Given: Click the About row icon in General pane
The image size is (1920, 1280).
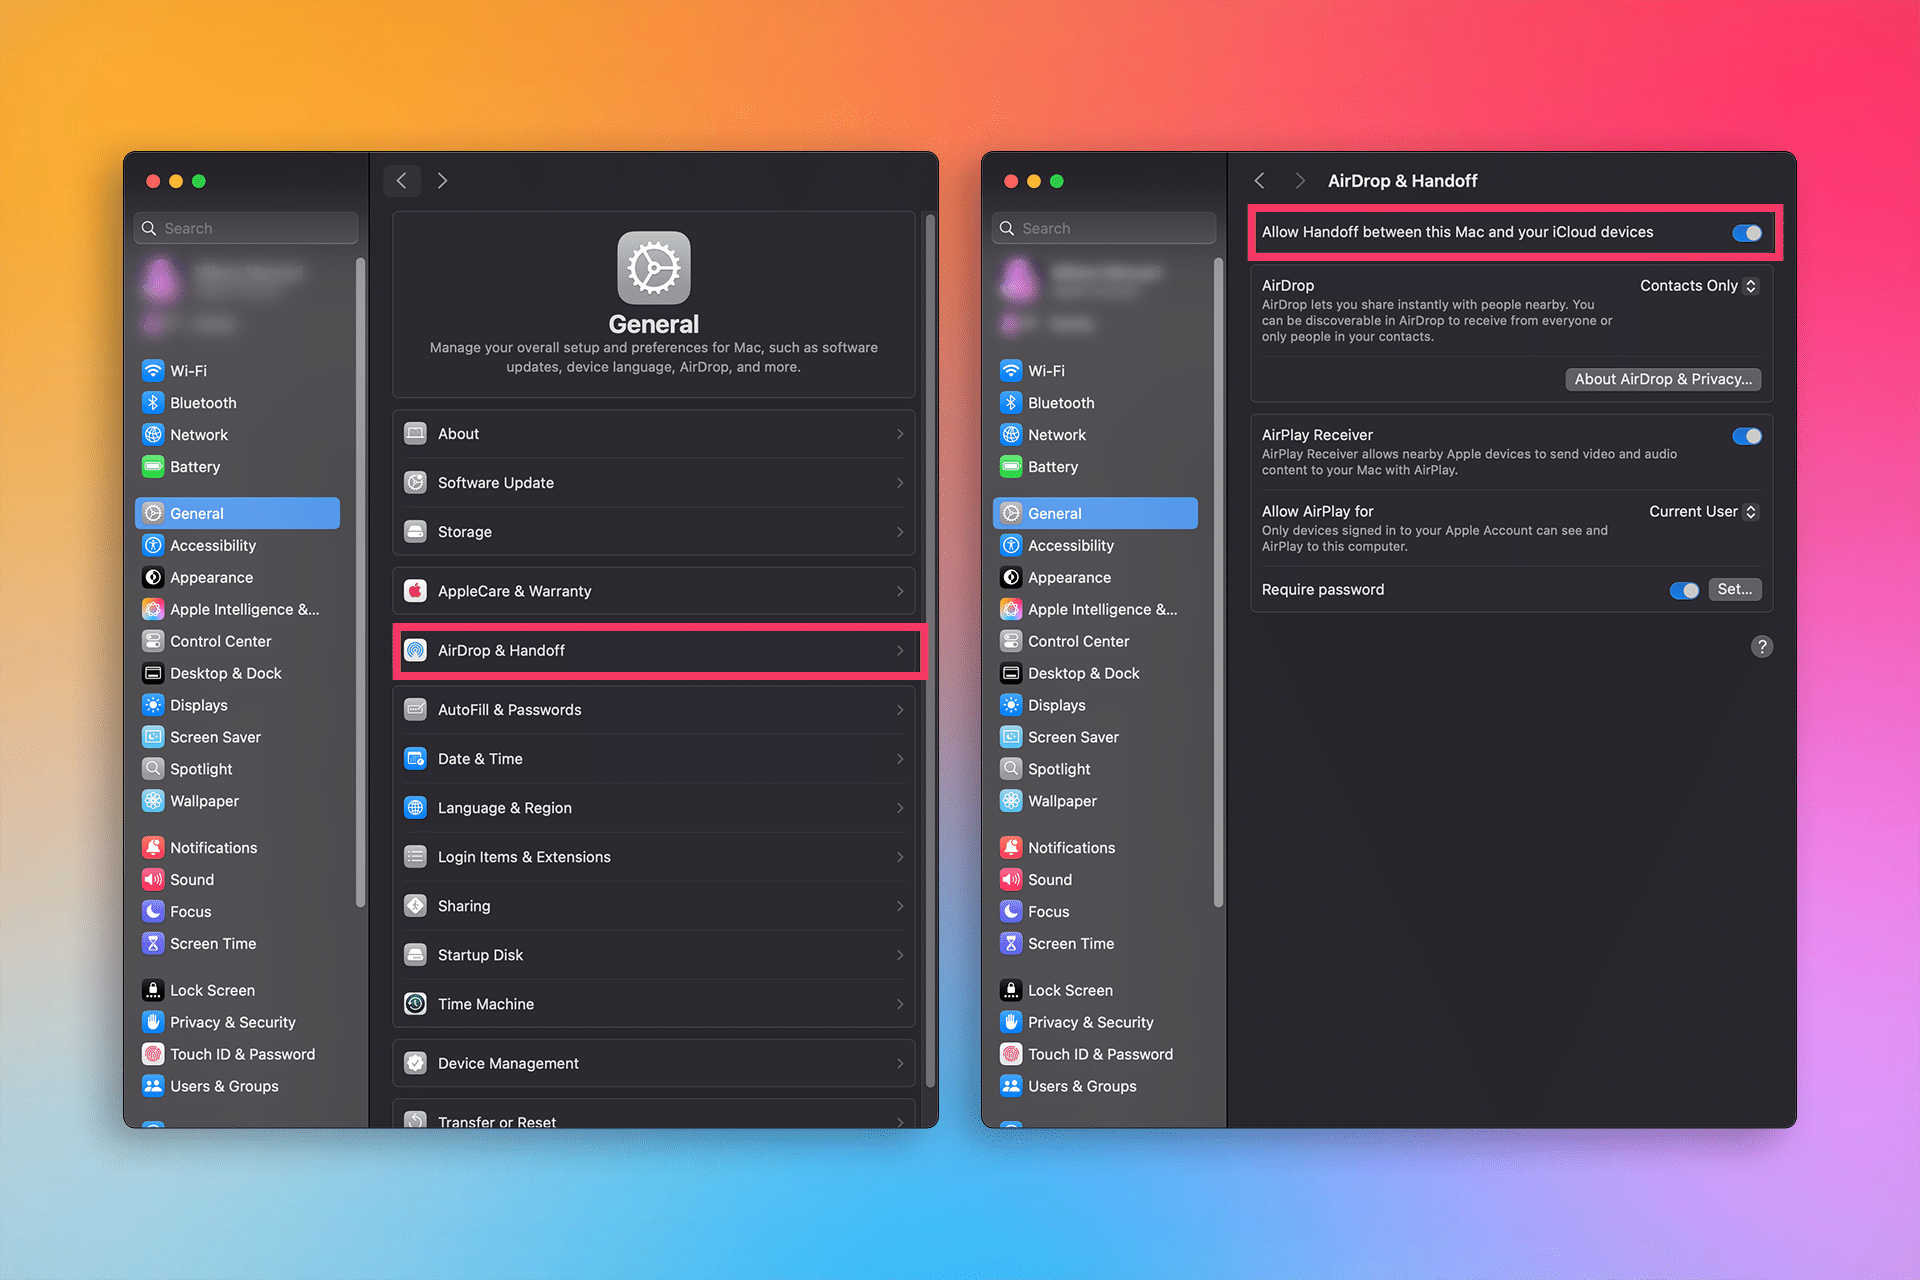Looking at the screenshot, I should pyautogui.click(x=416, y=434).
